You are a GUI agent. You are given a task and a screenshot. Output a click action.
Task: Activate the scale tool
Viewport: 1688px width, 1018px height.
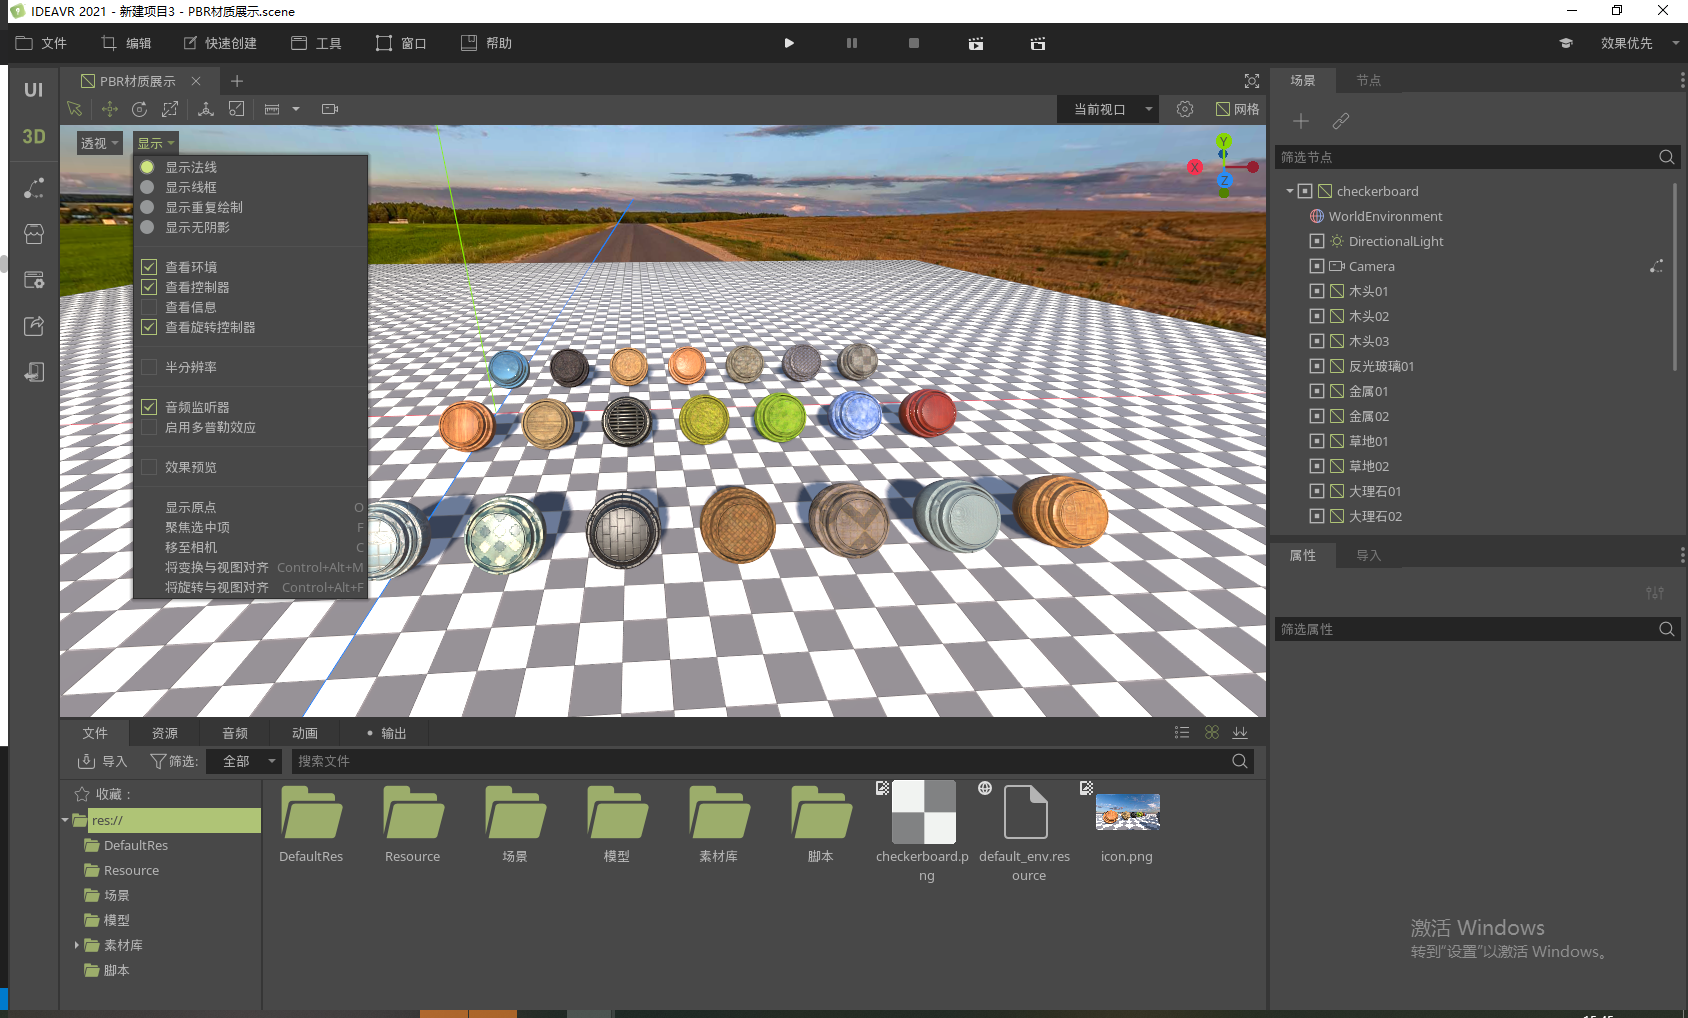click(170, 109)
